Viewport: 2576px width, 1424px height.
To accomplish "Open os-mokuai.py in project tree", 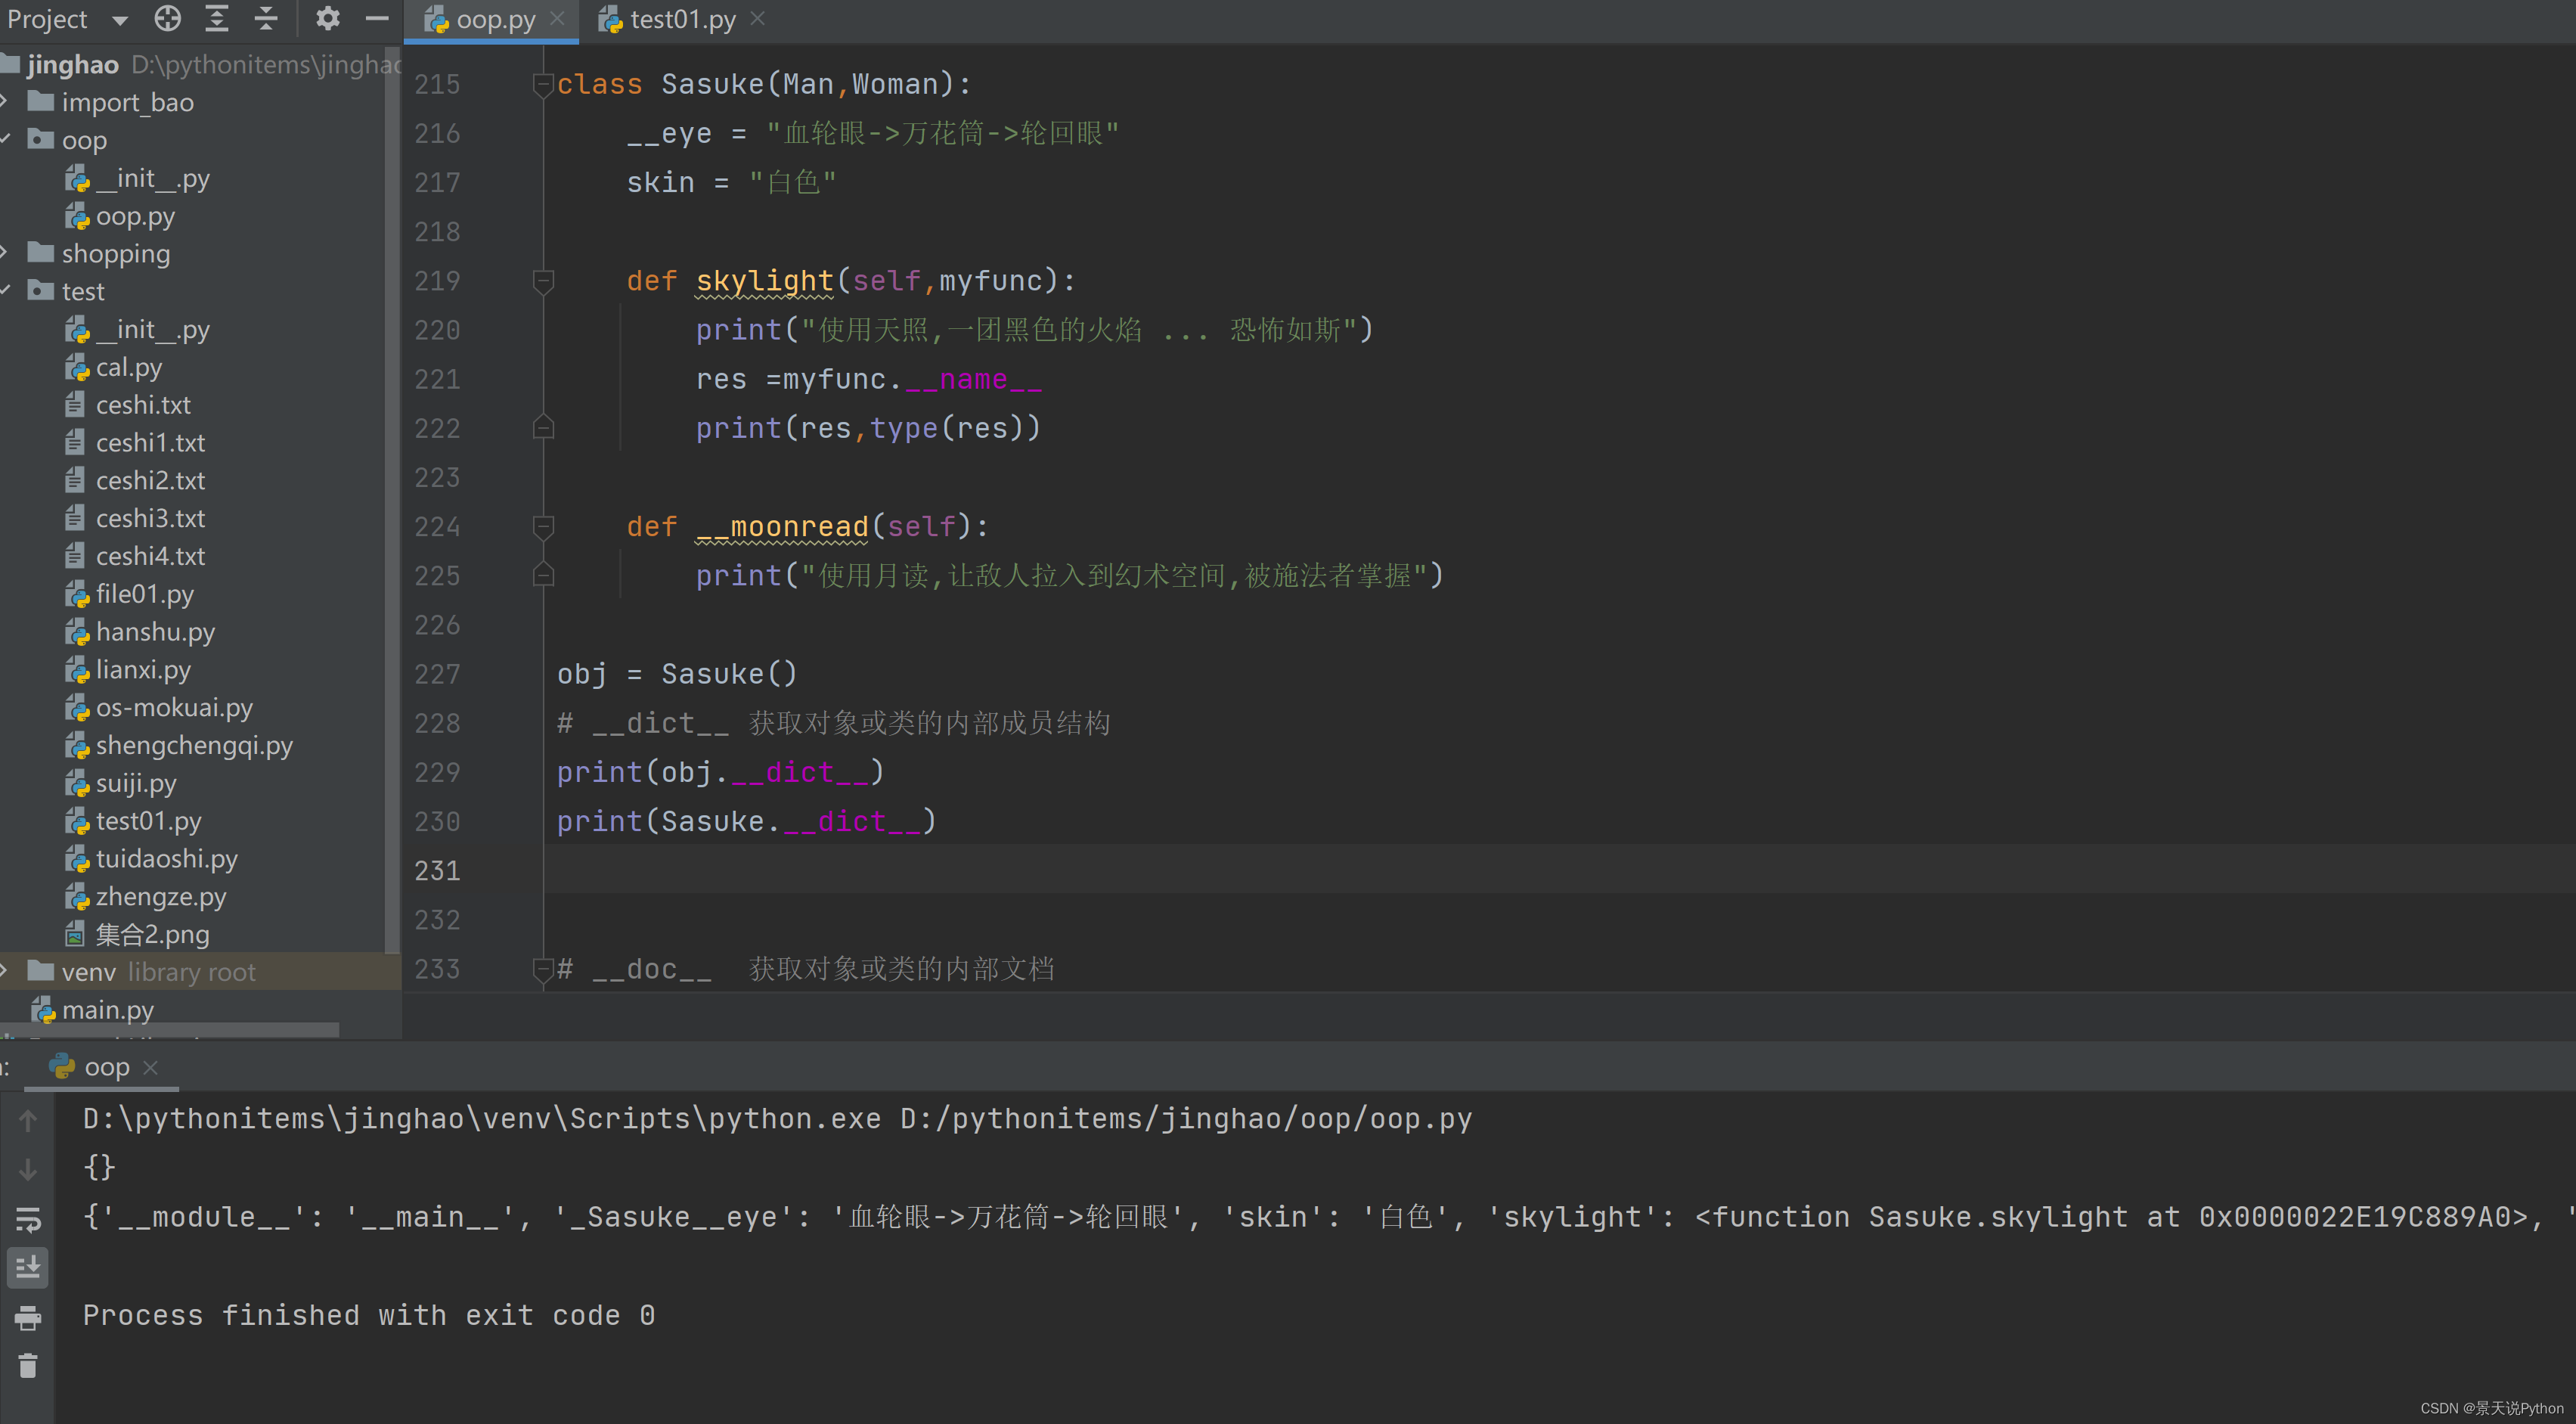I will point(174,708).
